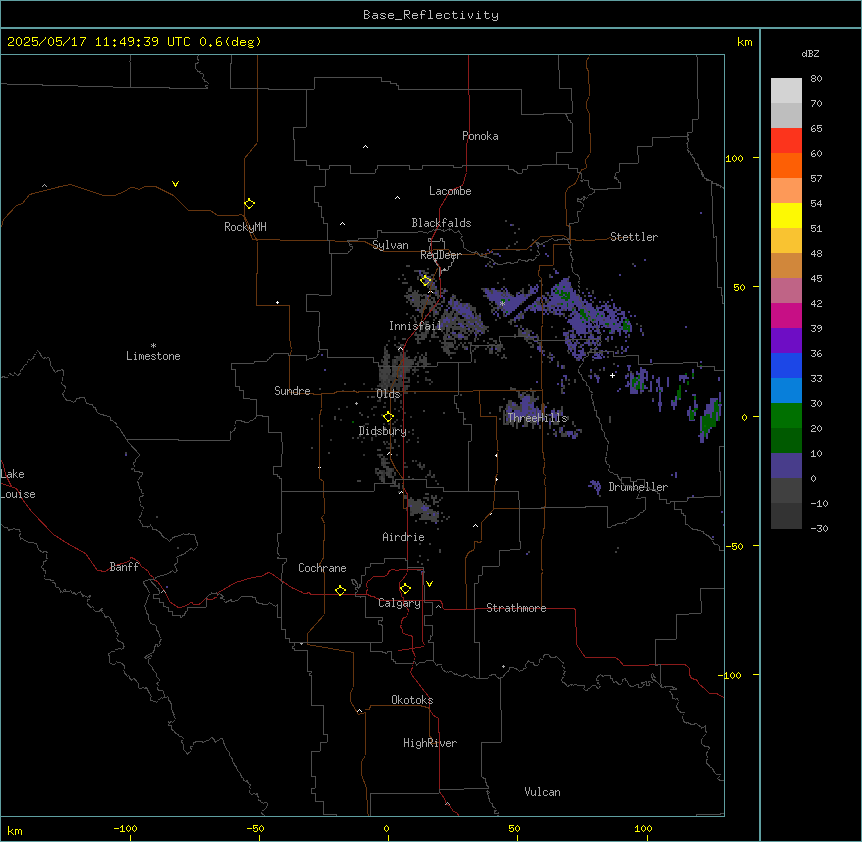This screenshot has width=862, height=842.
Task: Click the ThreeHills label
Action: tap(537, 418)
